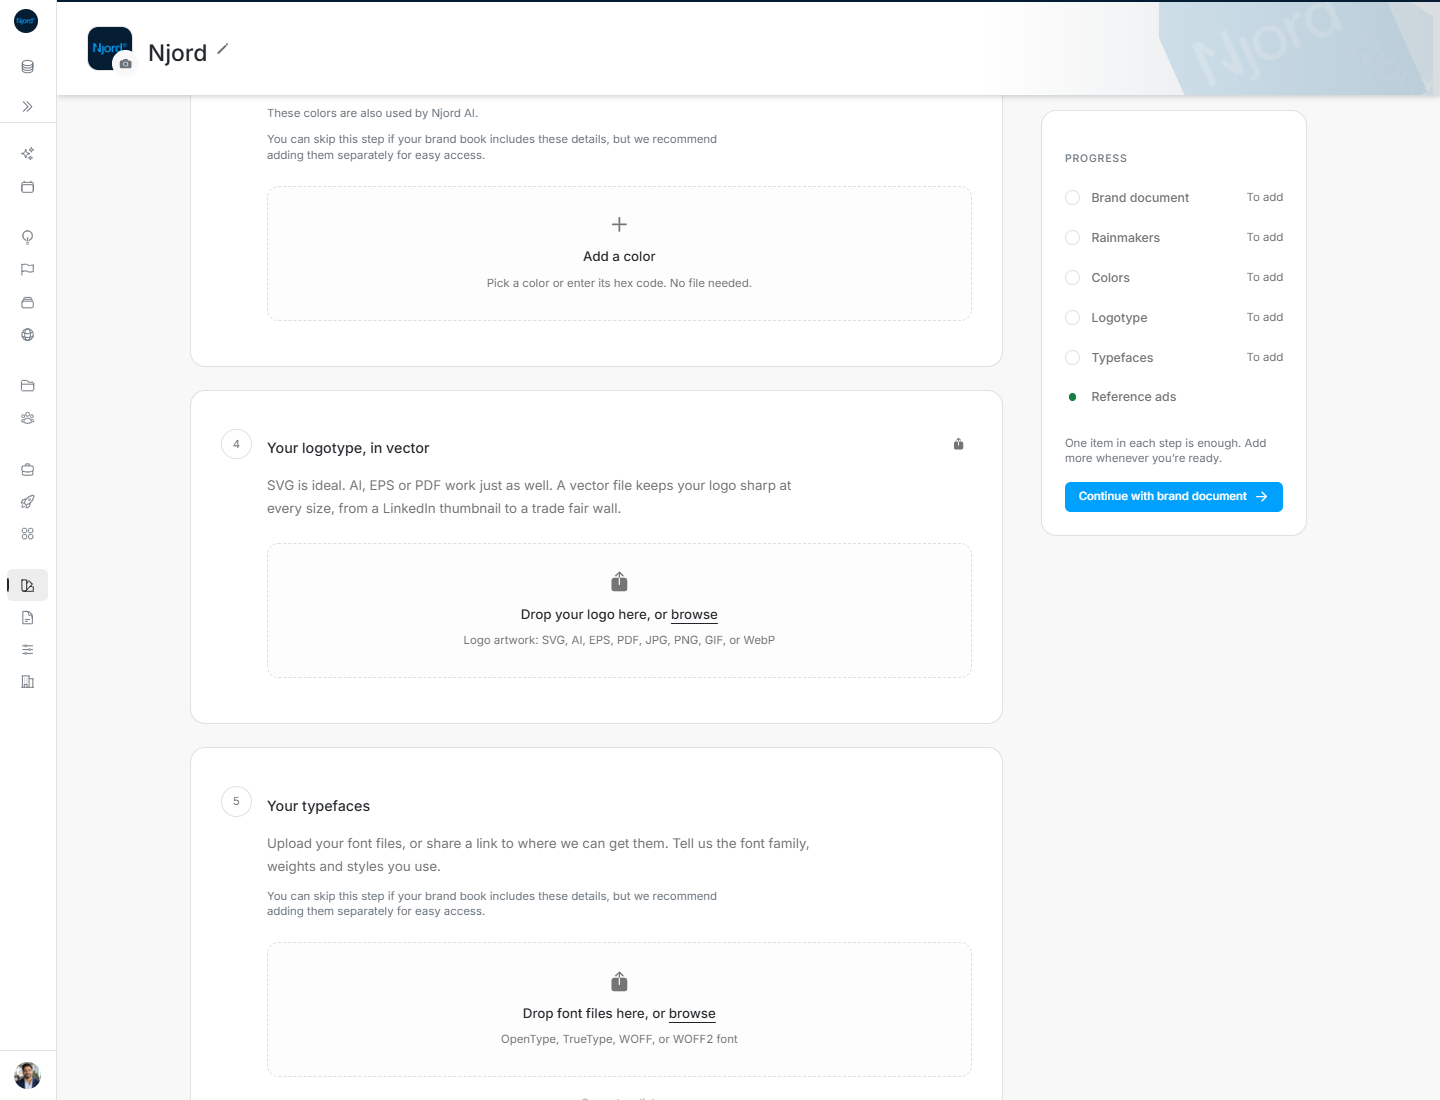
Task: Click the lightbulb icon in the sidebar
Action: [x=28, y=237]
